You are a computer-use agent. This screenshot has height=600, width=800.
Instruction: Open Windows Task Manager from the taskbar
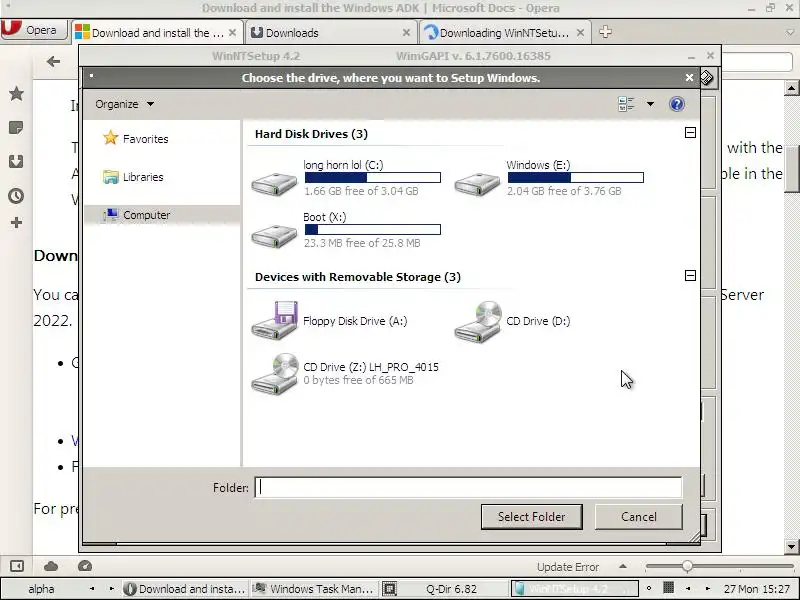click(314, 589)
